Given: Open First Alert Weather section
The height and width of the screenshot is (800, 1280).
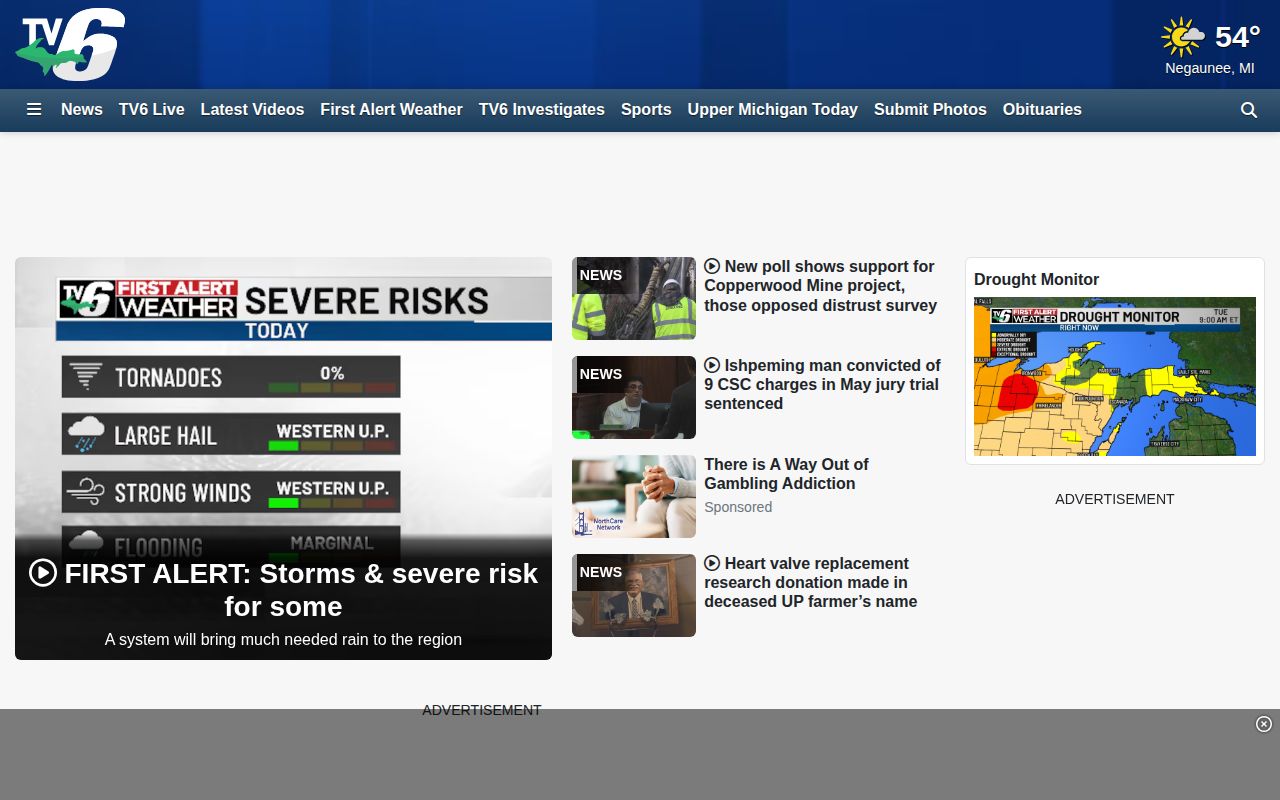Looking at the screenshot, I should tap(391, 110).
